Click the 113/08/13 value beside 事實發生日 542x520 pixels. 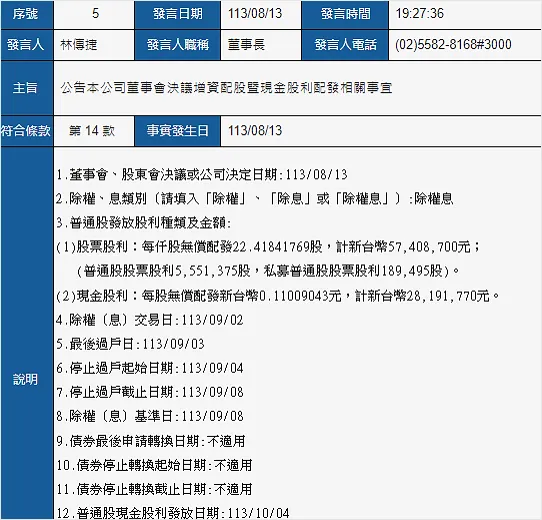tap(255, 131)
